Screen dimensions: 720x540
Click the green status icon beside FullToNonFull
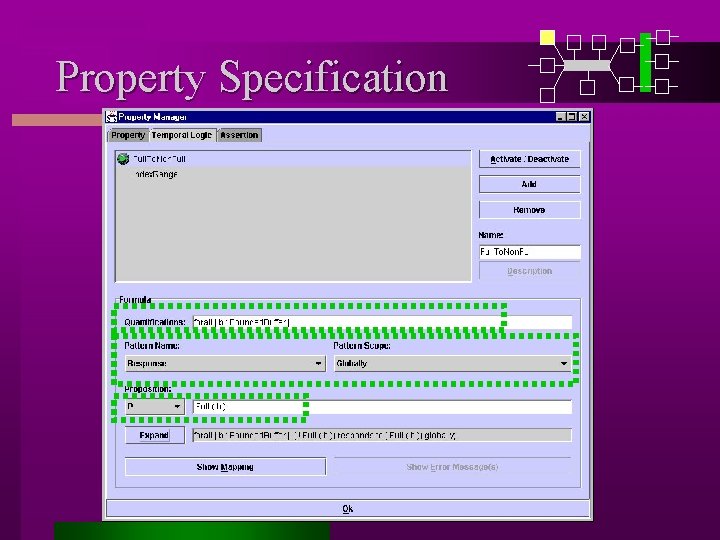(123, 159)
